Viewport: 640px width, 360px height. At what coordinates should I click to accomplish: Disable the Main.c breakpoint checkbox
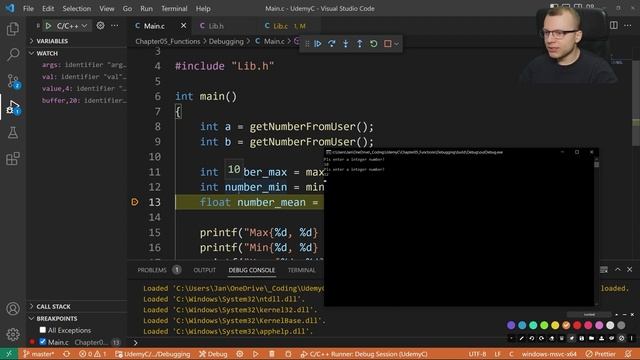tap(43, 342)
